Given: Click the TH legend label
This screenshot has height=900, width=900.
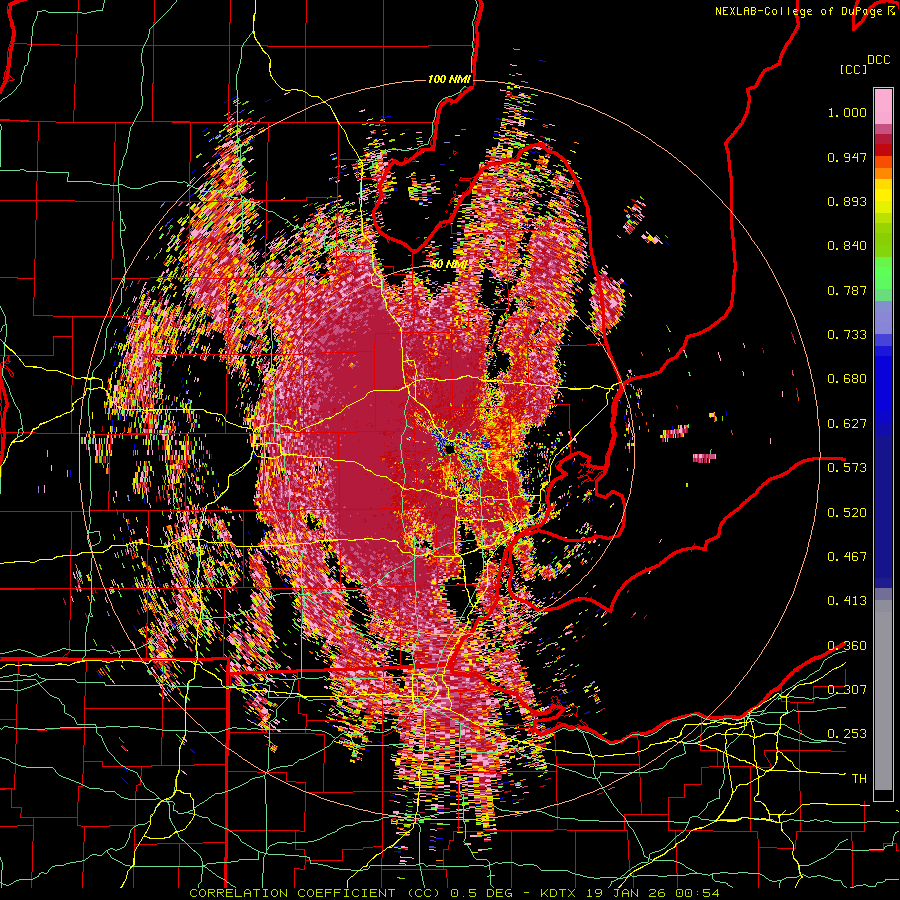Looking at the screenshot, I should pos(859,778).
